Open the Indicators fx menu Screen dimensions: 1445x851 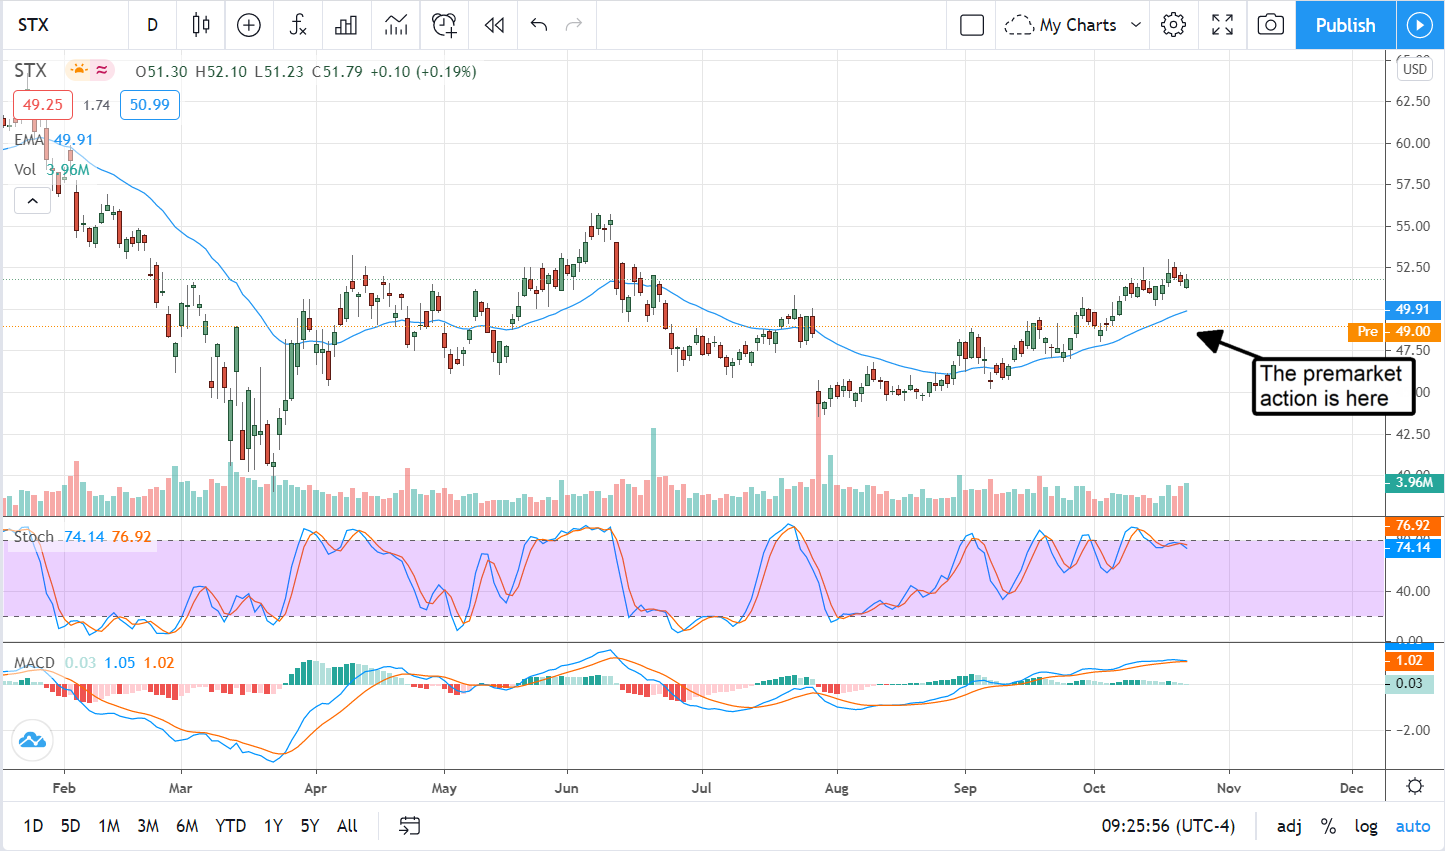point(298,25)
